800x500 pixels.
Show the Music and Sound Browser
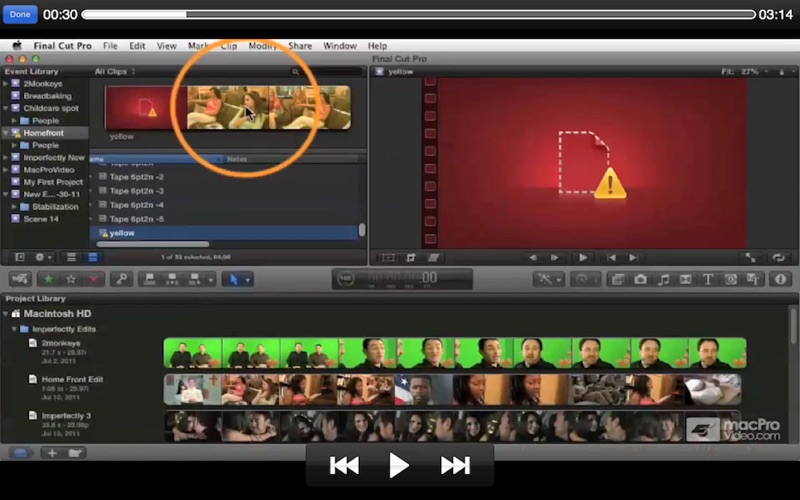point(663,279)
